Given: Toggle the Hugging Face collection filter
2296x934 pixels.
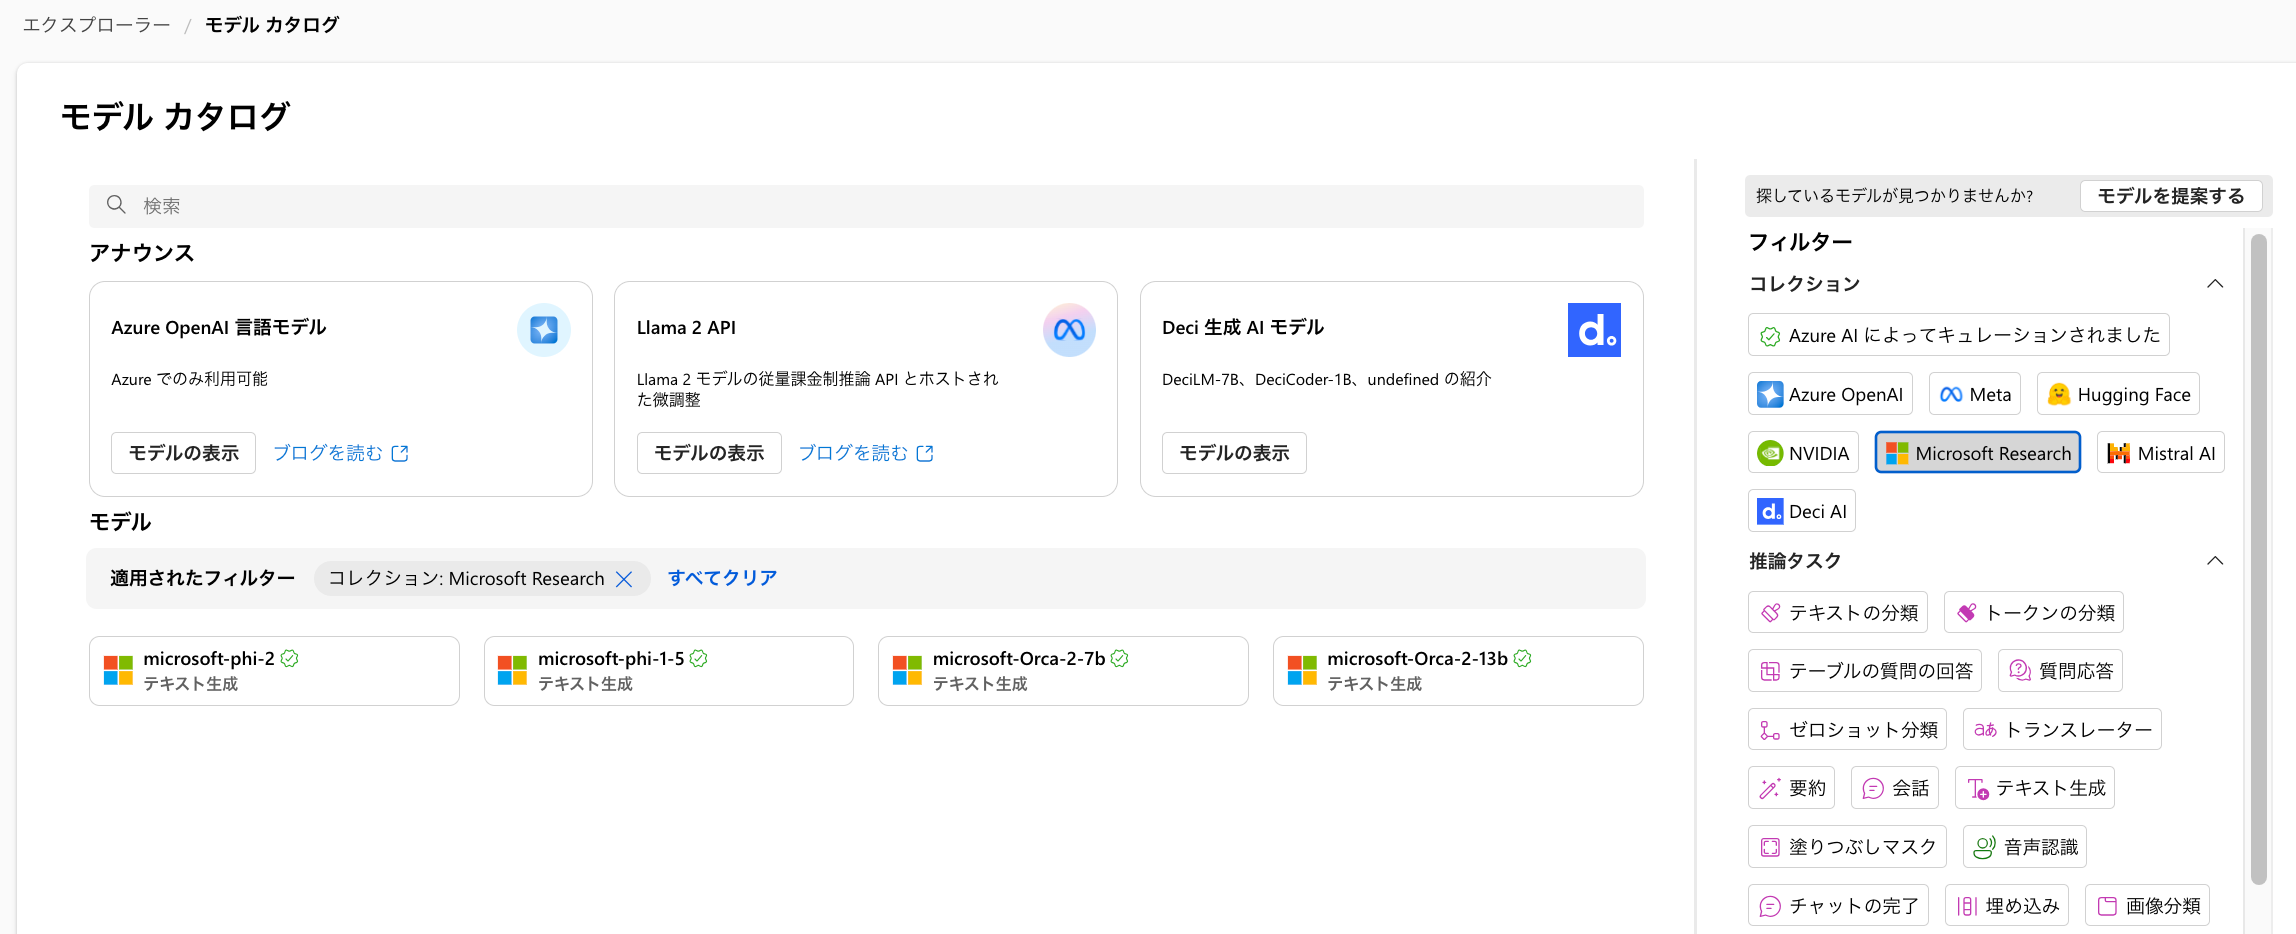Looking at the screenshot, I should pos(2118,394).
